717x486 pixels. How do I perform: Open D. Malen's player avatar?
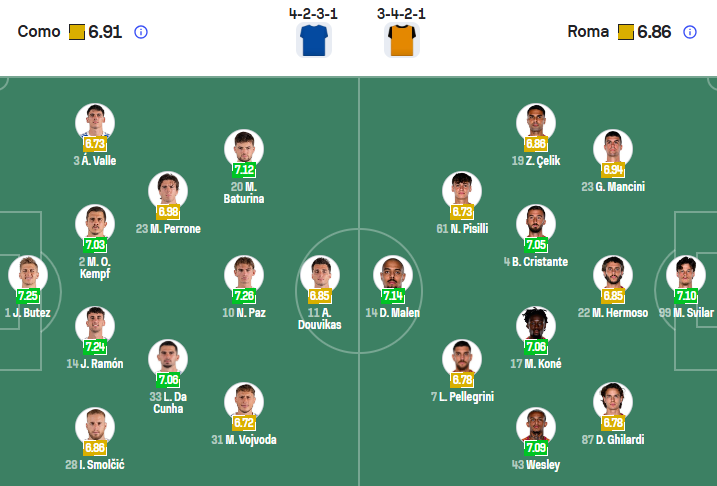[392, 274]
